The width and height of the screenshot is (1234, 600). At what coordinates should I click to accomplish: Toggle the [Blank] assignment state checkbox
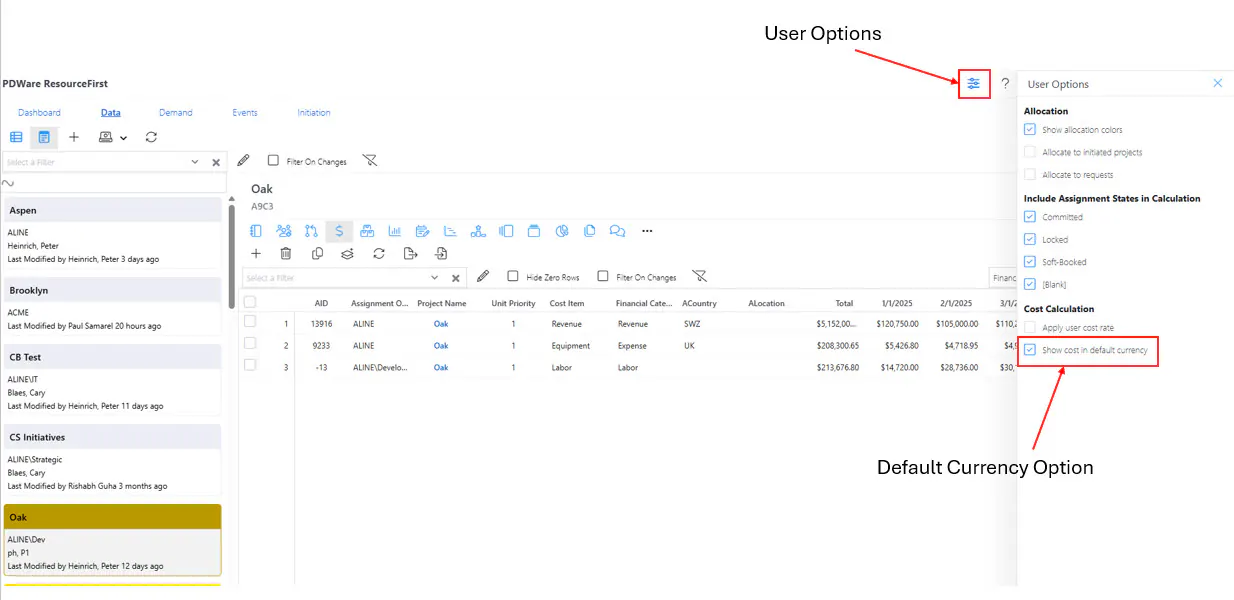(1030, 285)
